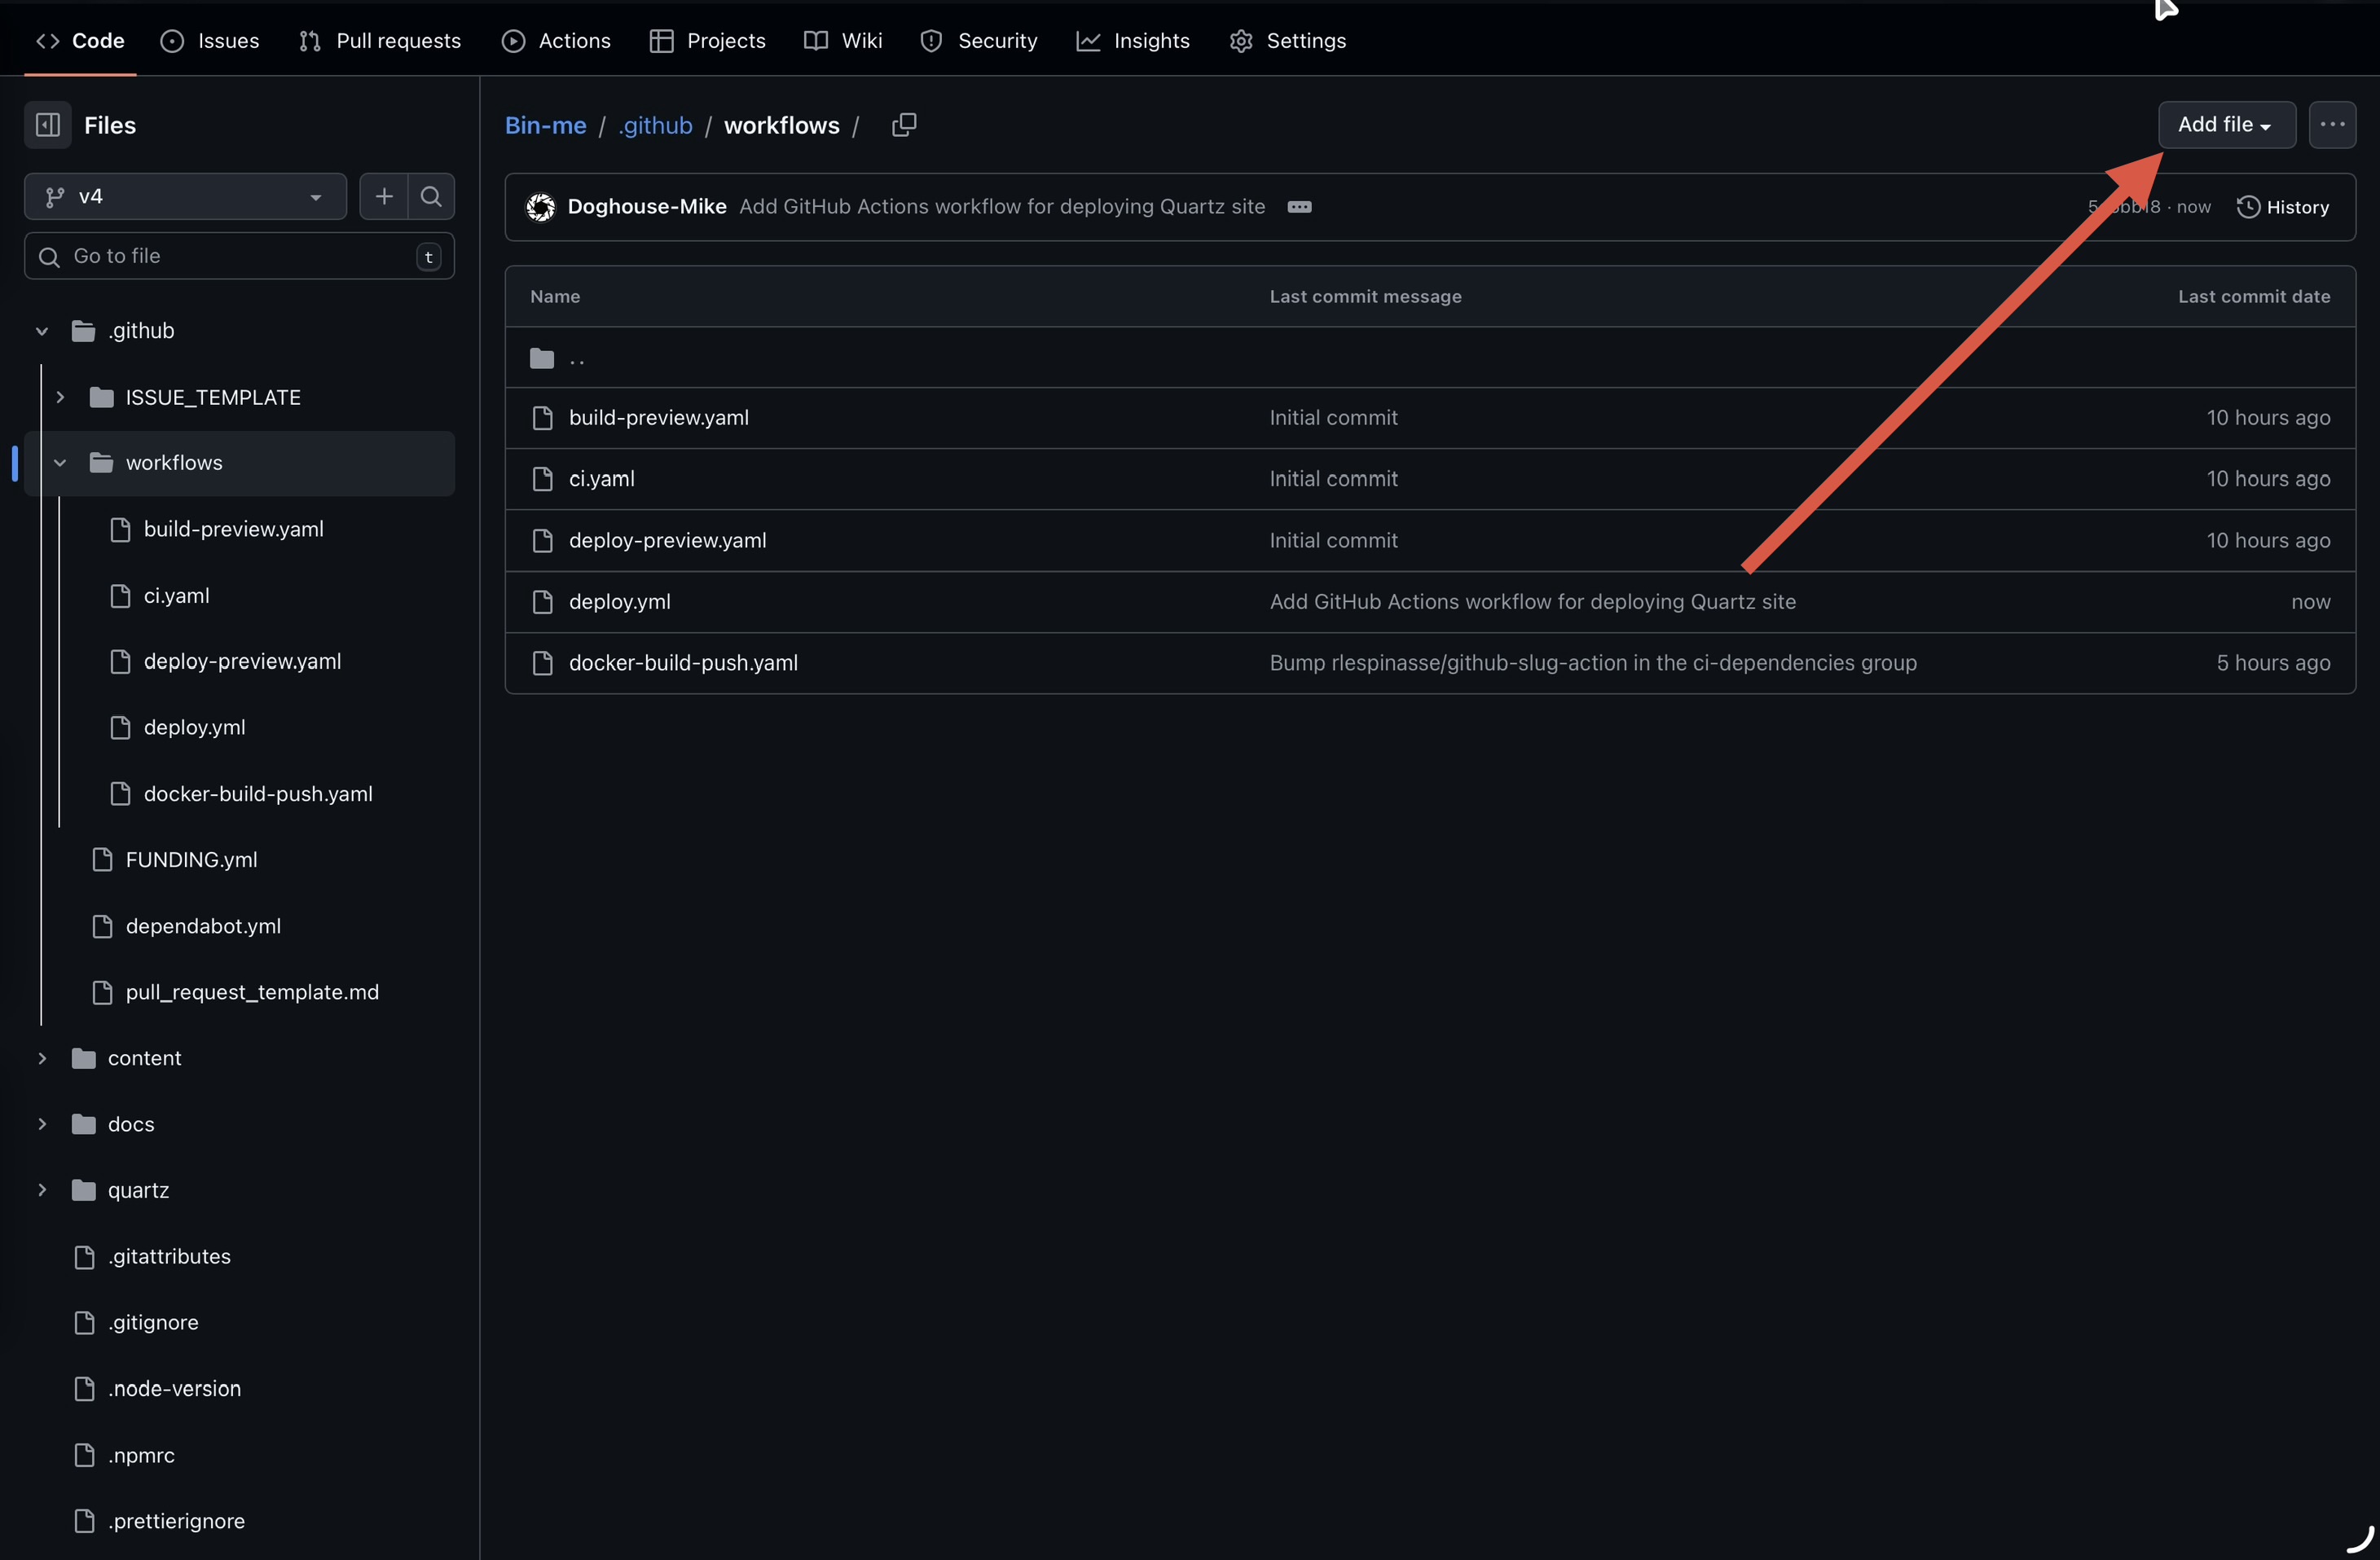Expand the ISSUE_TEMPLATE folder
2380x1560 pixels.
pyautogui.click(x=60, y=398)
